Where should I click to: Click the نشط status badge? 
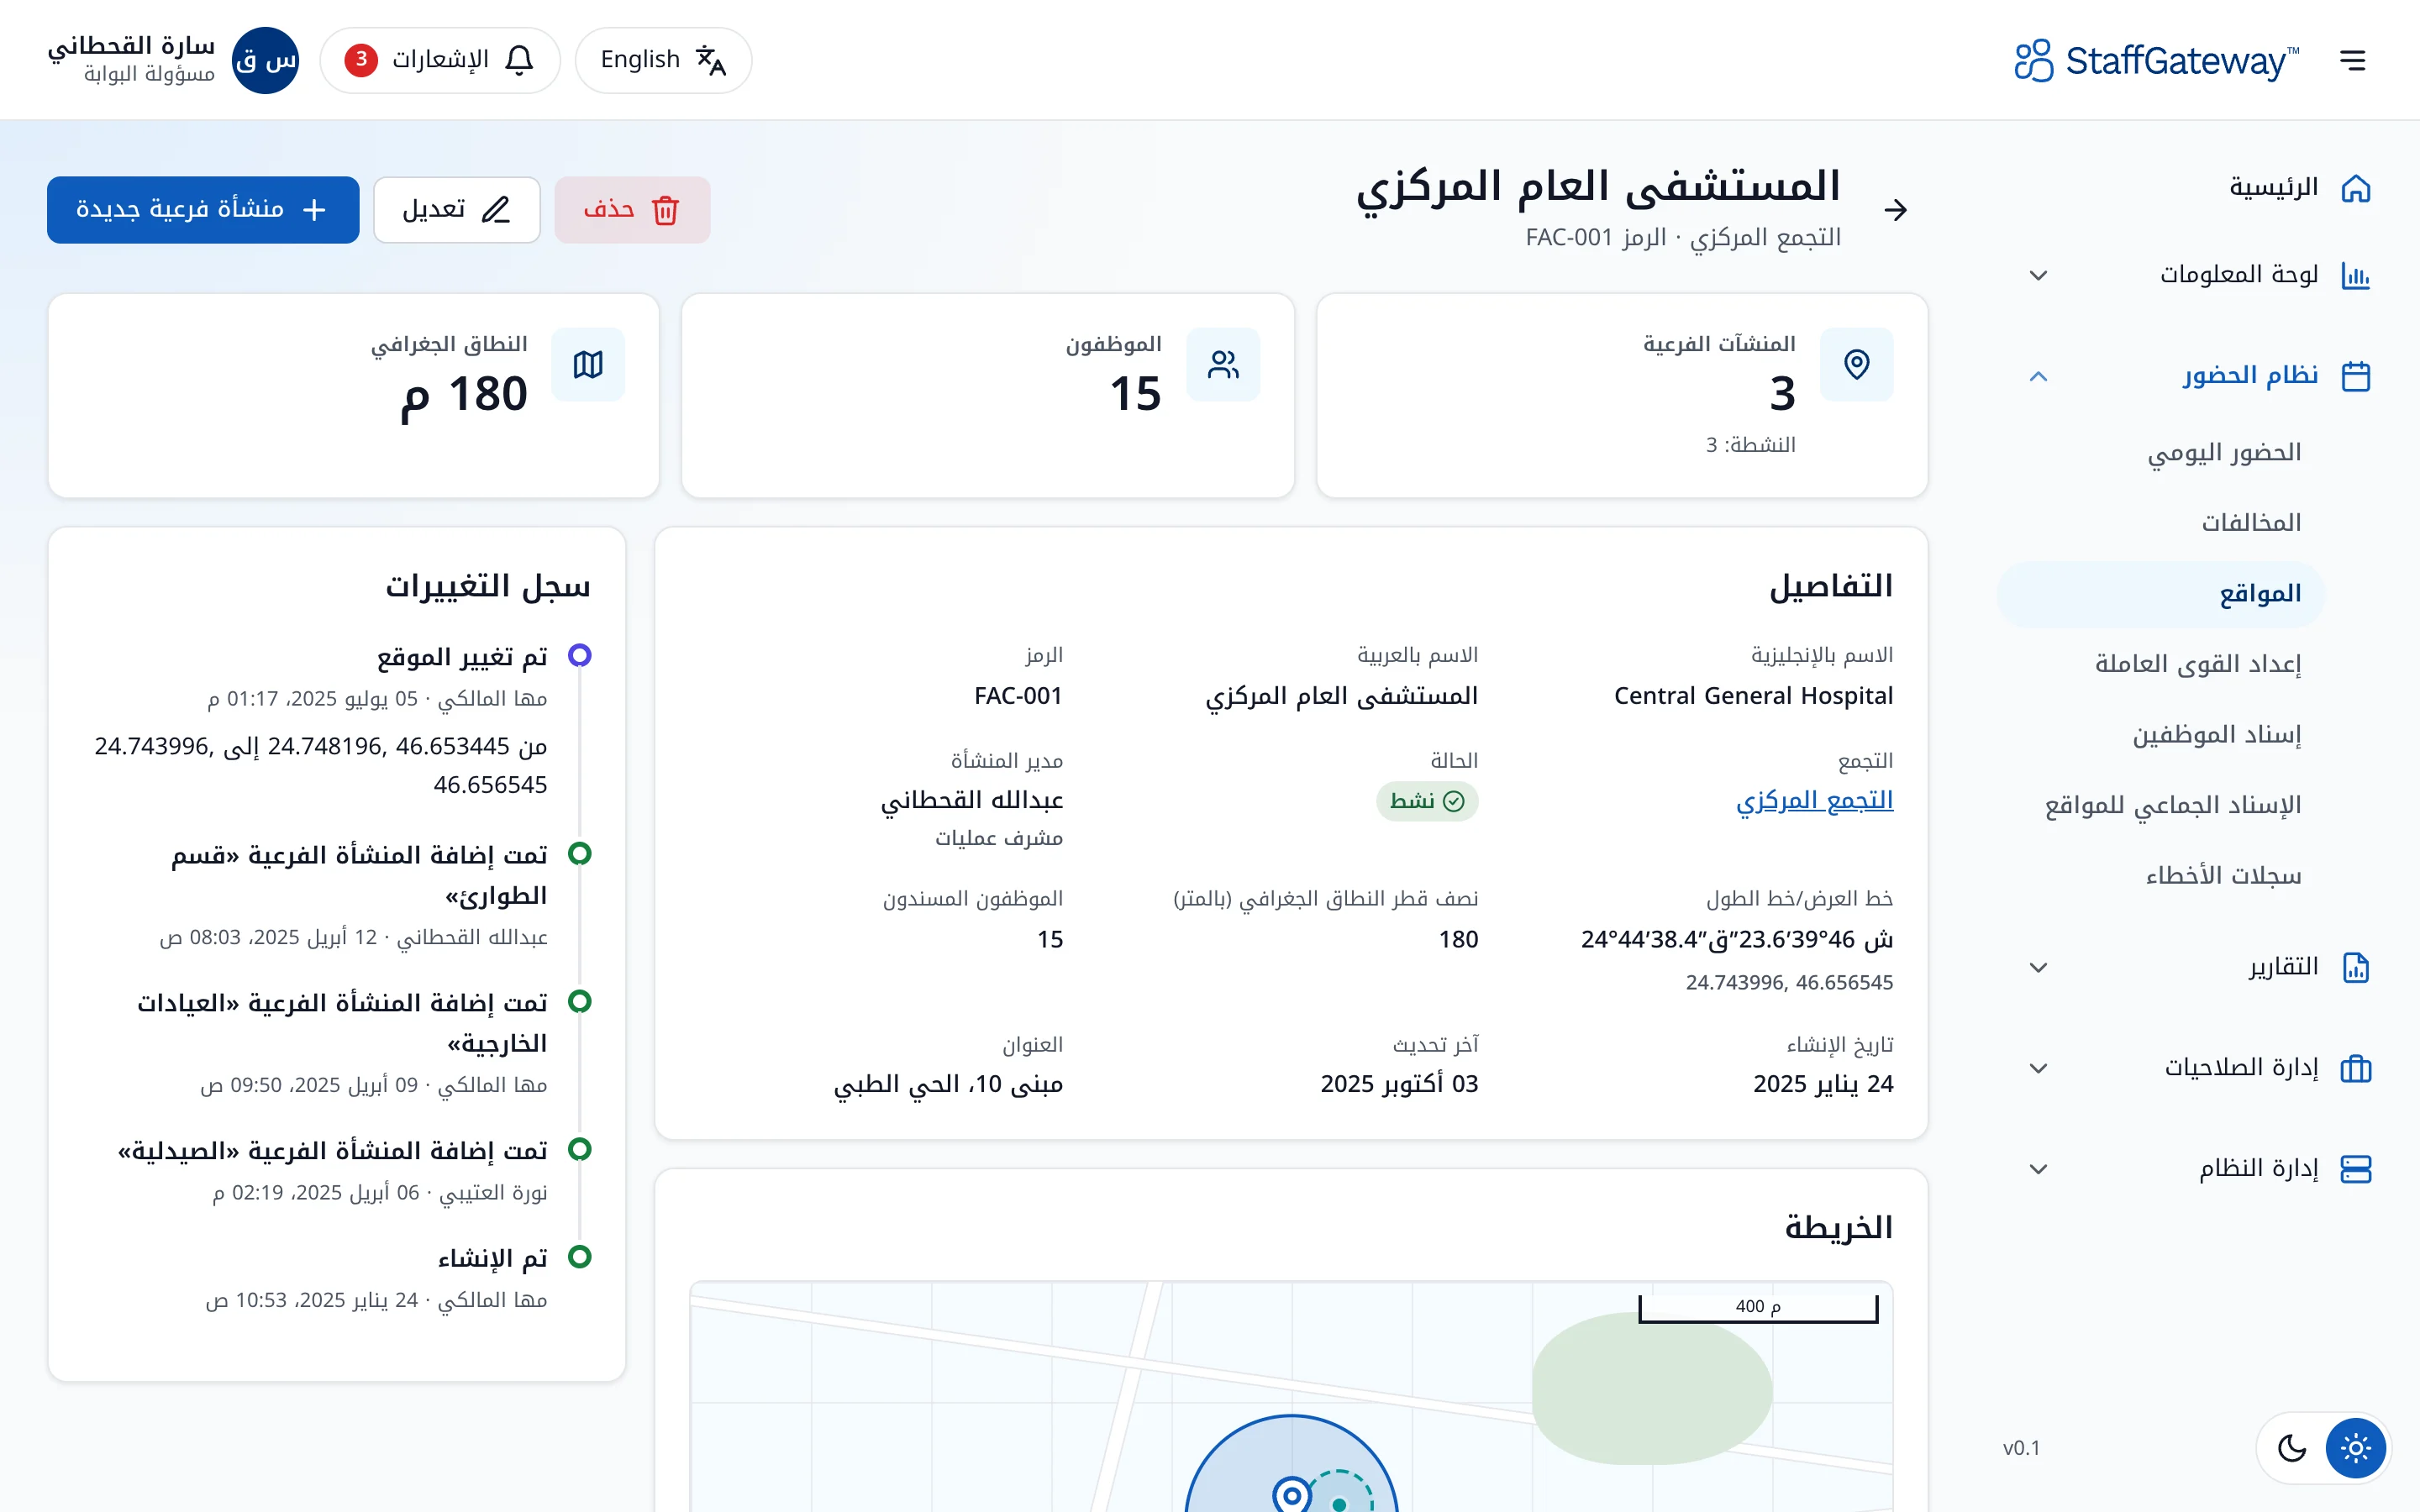tap(1427, 801)
